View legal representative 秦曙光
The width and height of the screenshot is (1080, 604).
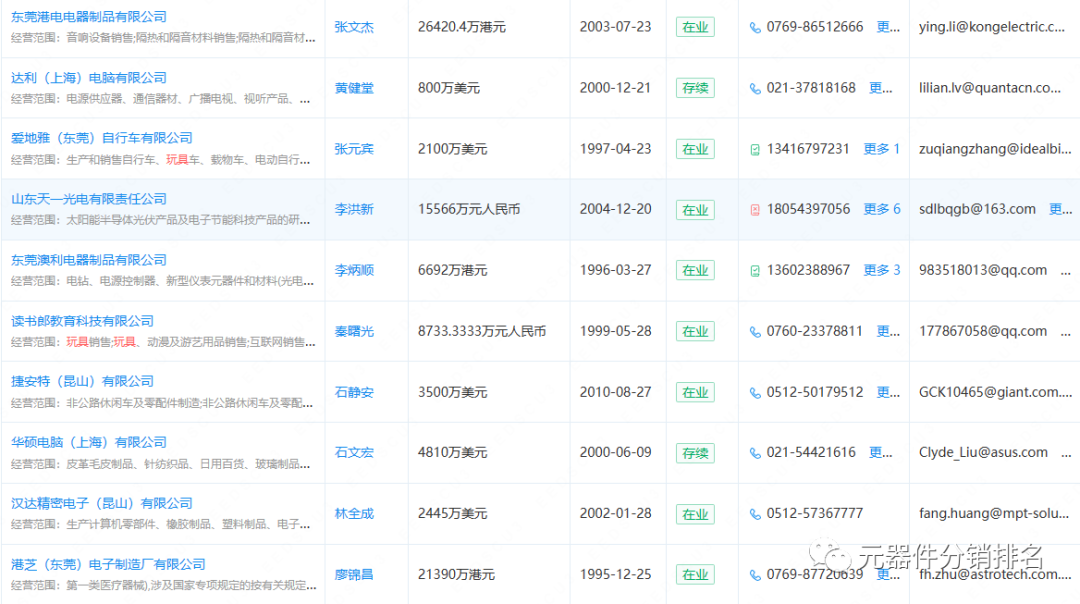pos(354,331)
